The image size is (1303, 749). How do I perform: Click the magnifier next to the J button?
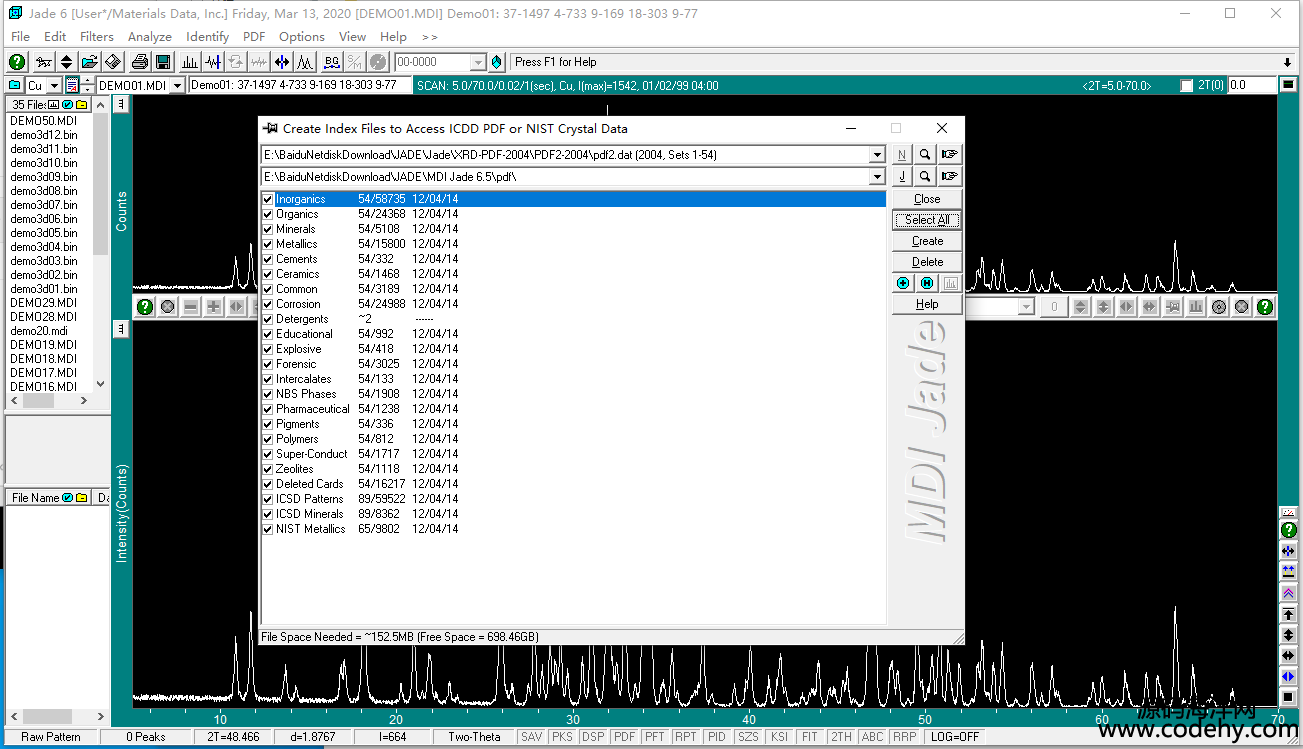pos(926,177)
